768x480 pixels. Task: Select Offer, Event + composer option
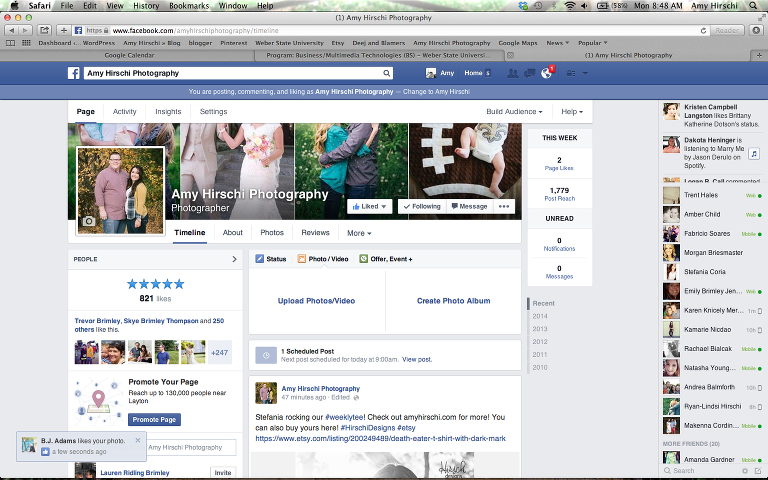[385, 259]
